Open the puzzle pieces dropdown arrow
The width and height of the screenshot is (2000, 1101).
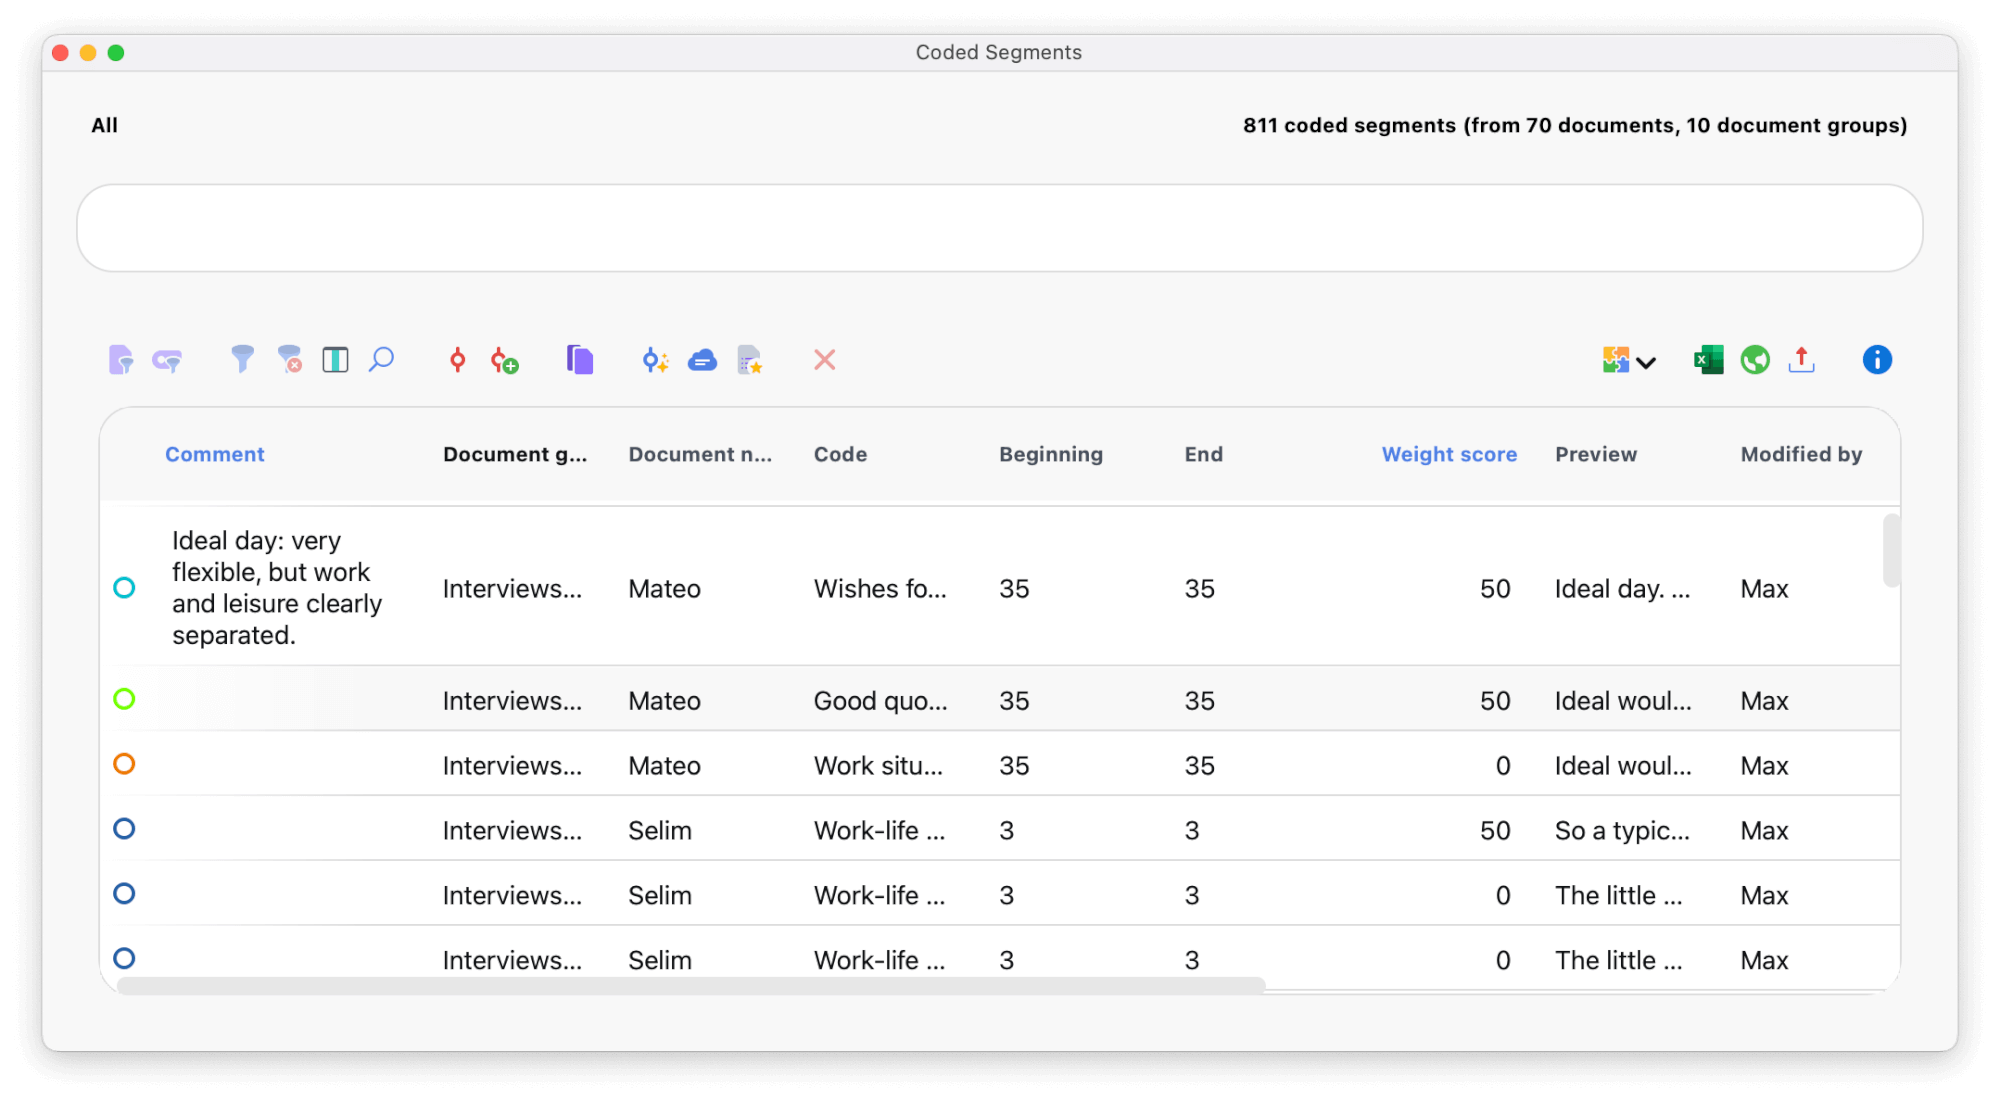click(x=1646, y=362)
